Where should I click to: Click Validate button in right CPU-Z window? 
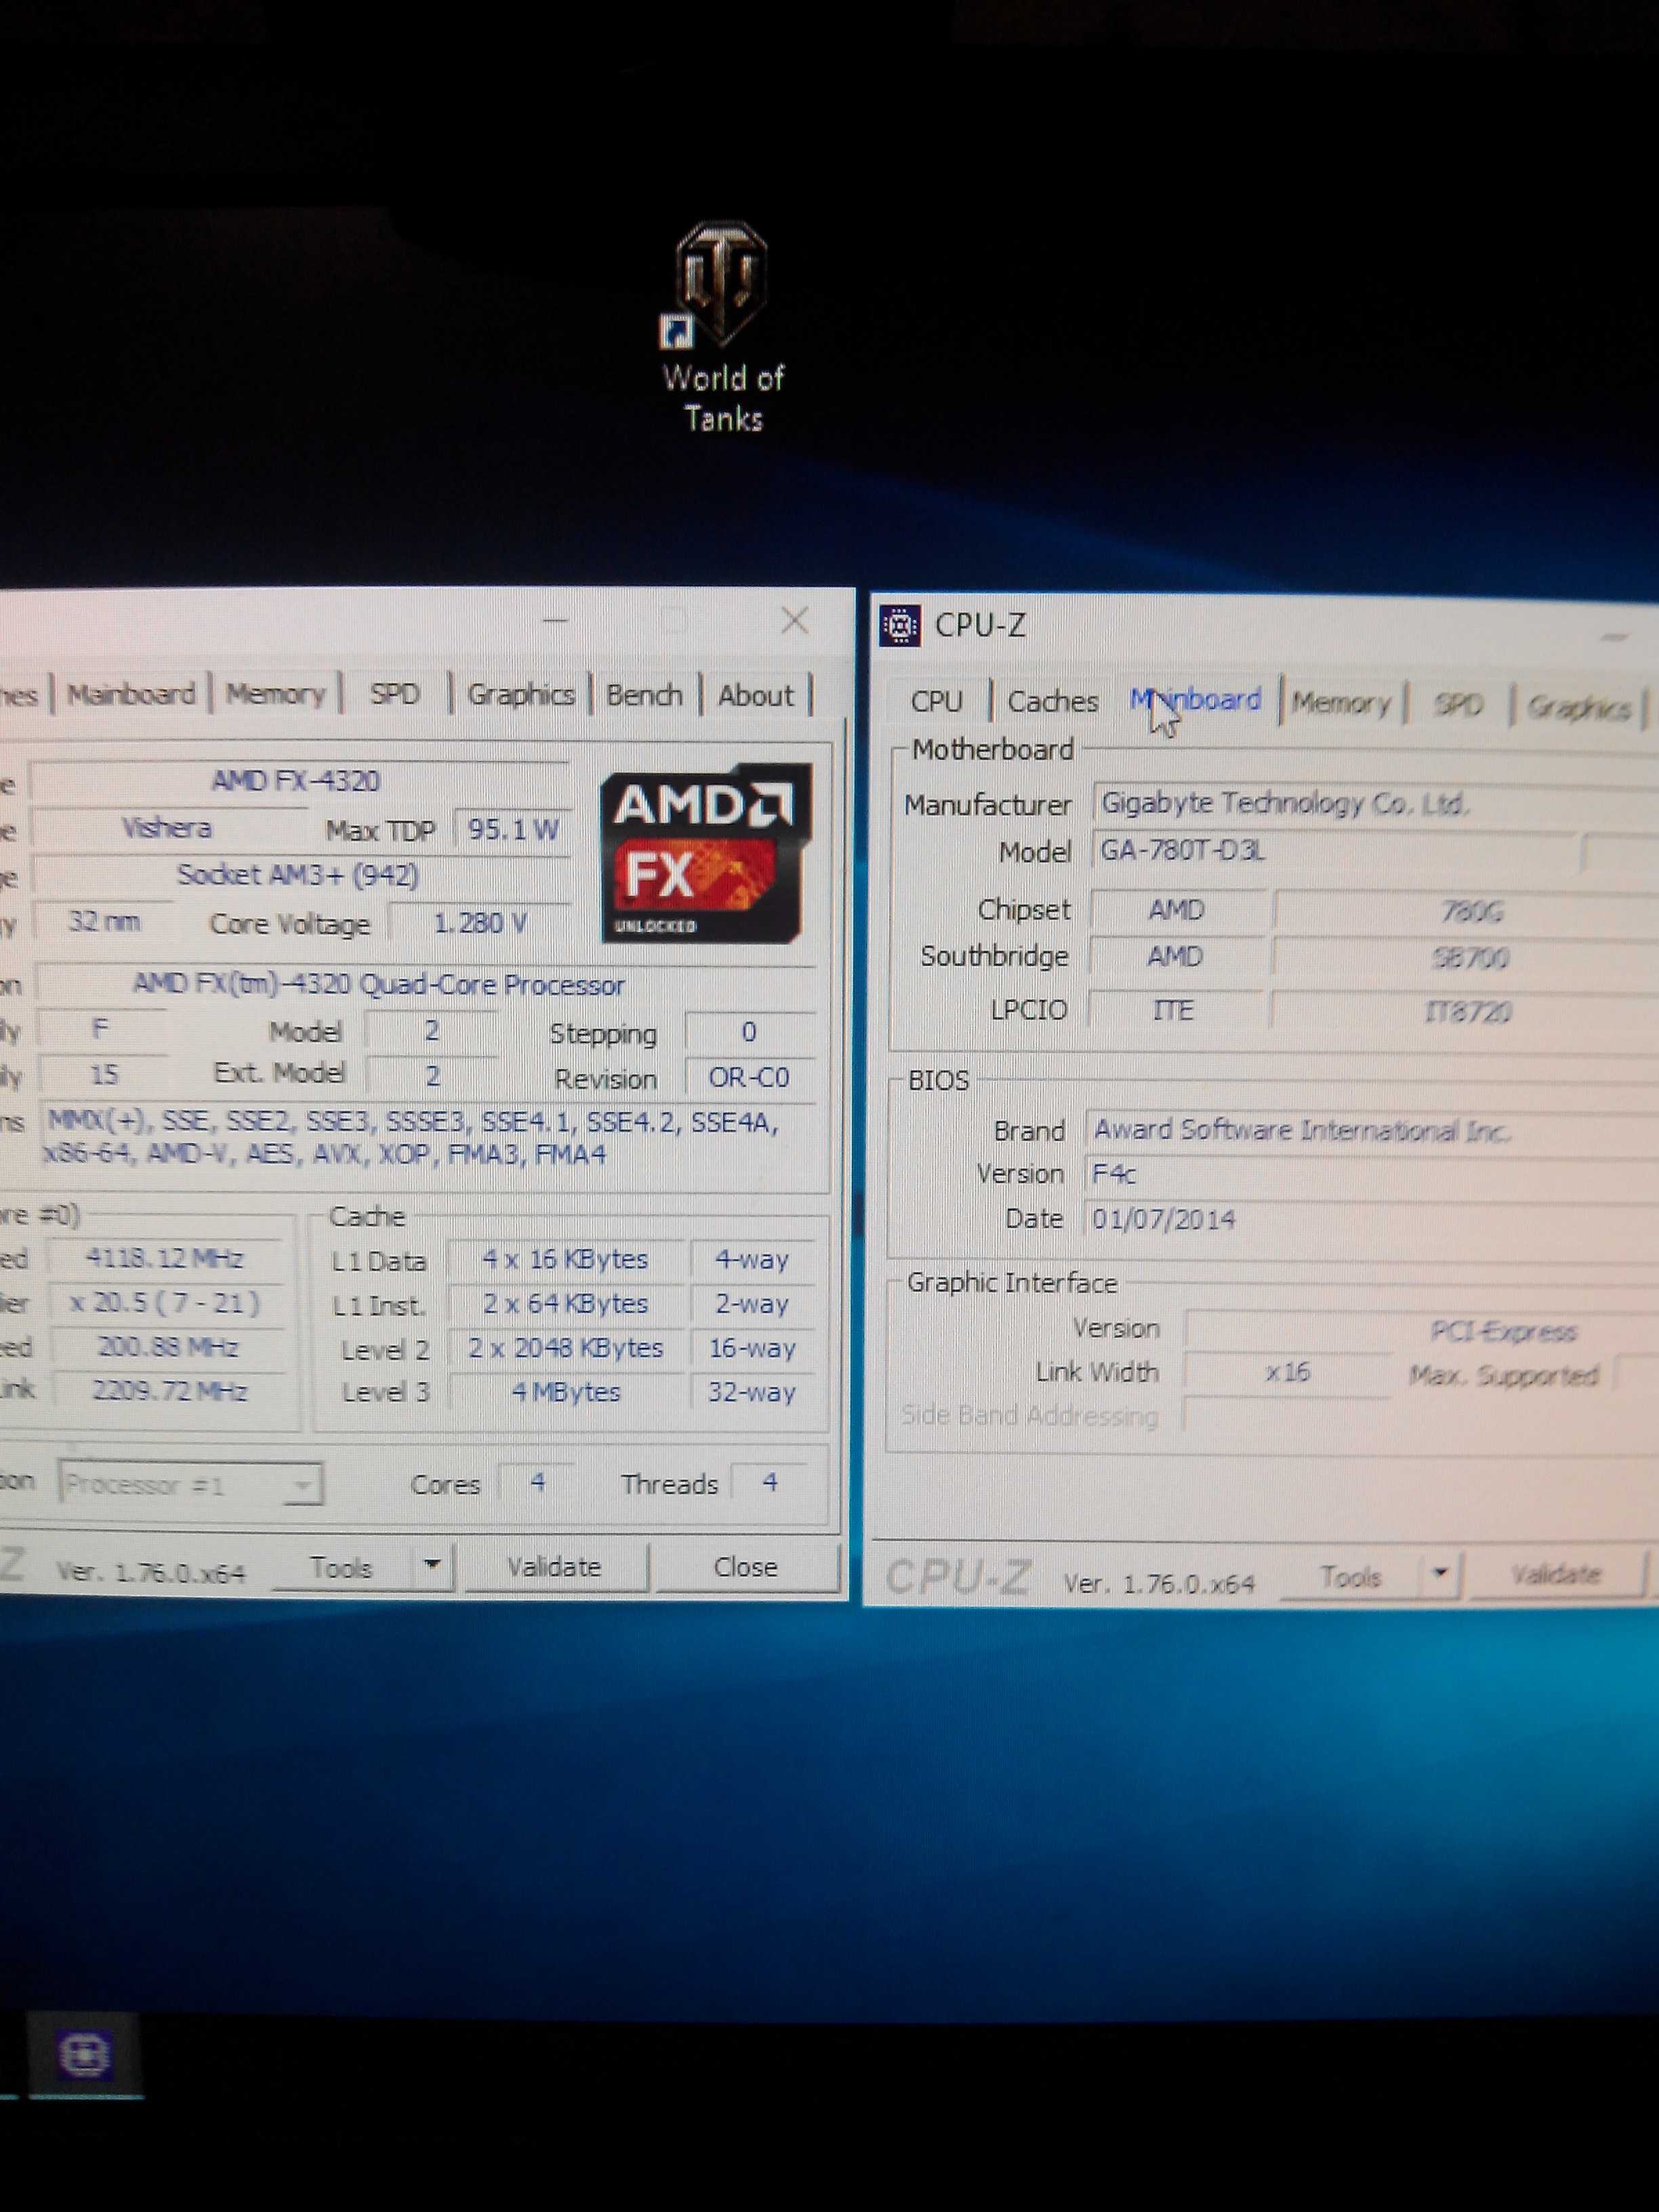pos(1556,1576)
